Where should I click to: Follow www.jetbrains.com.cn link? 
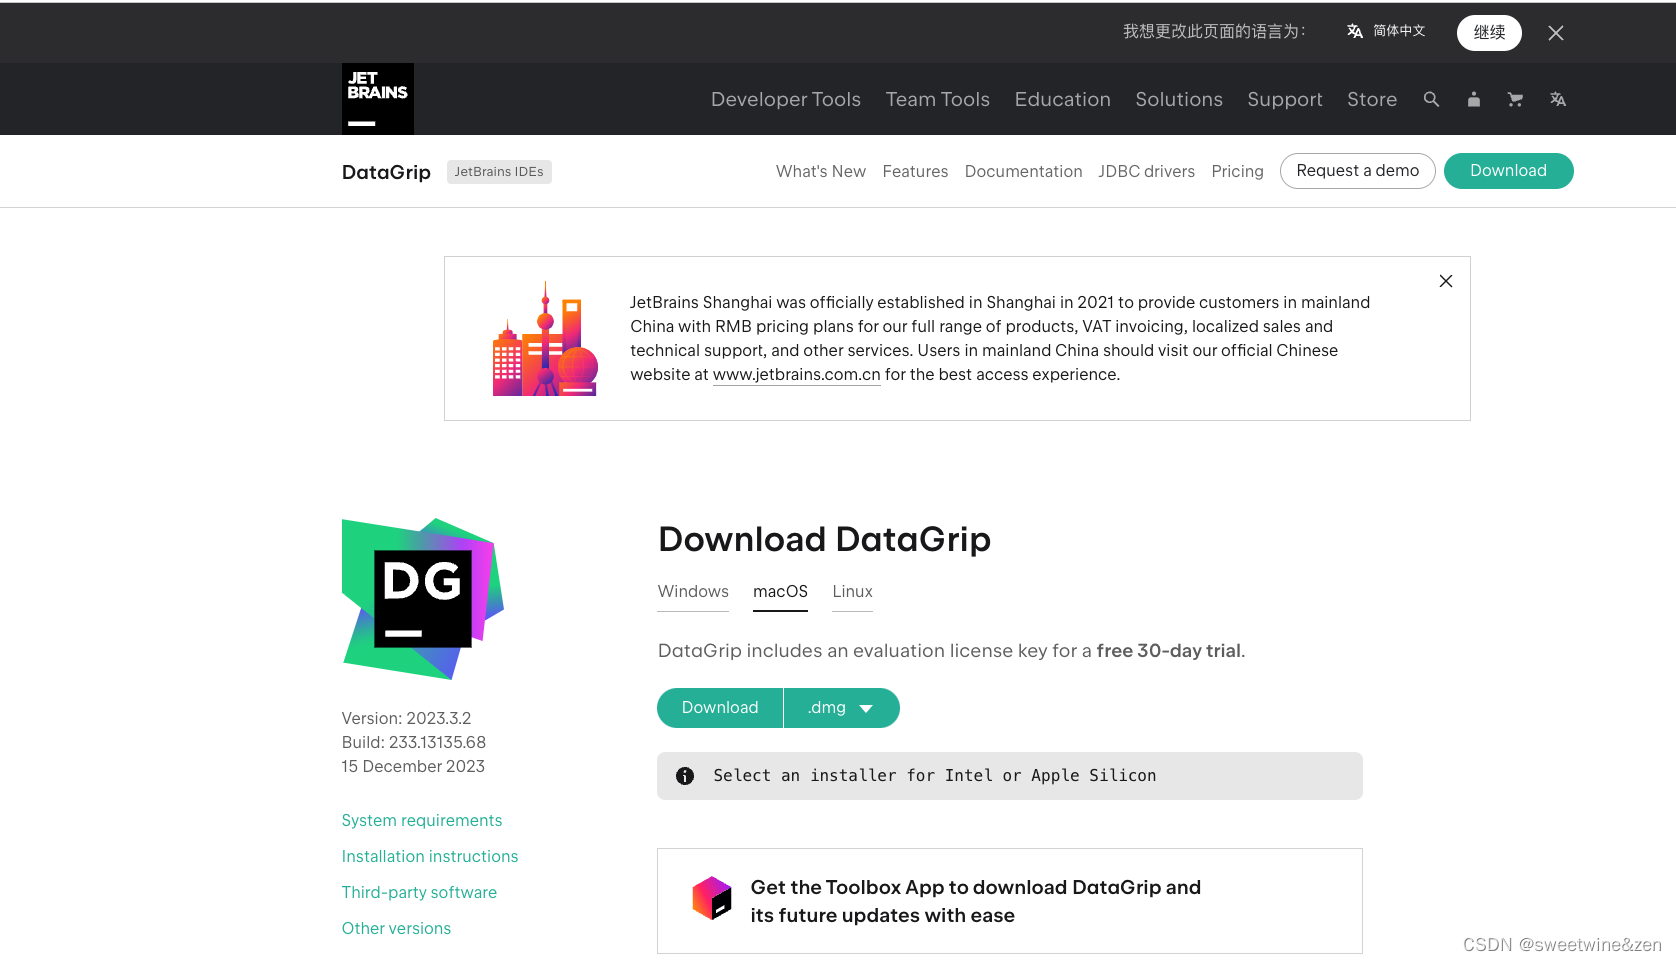click(797, 375)
